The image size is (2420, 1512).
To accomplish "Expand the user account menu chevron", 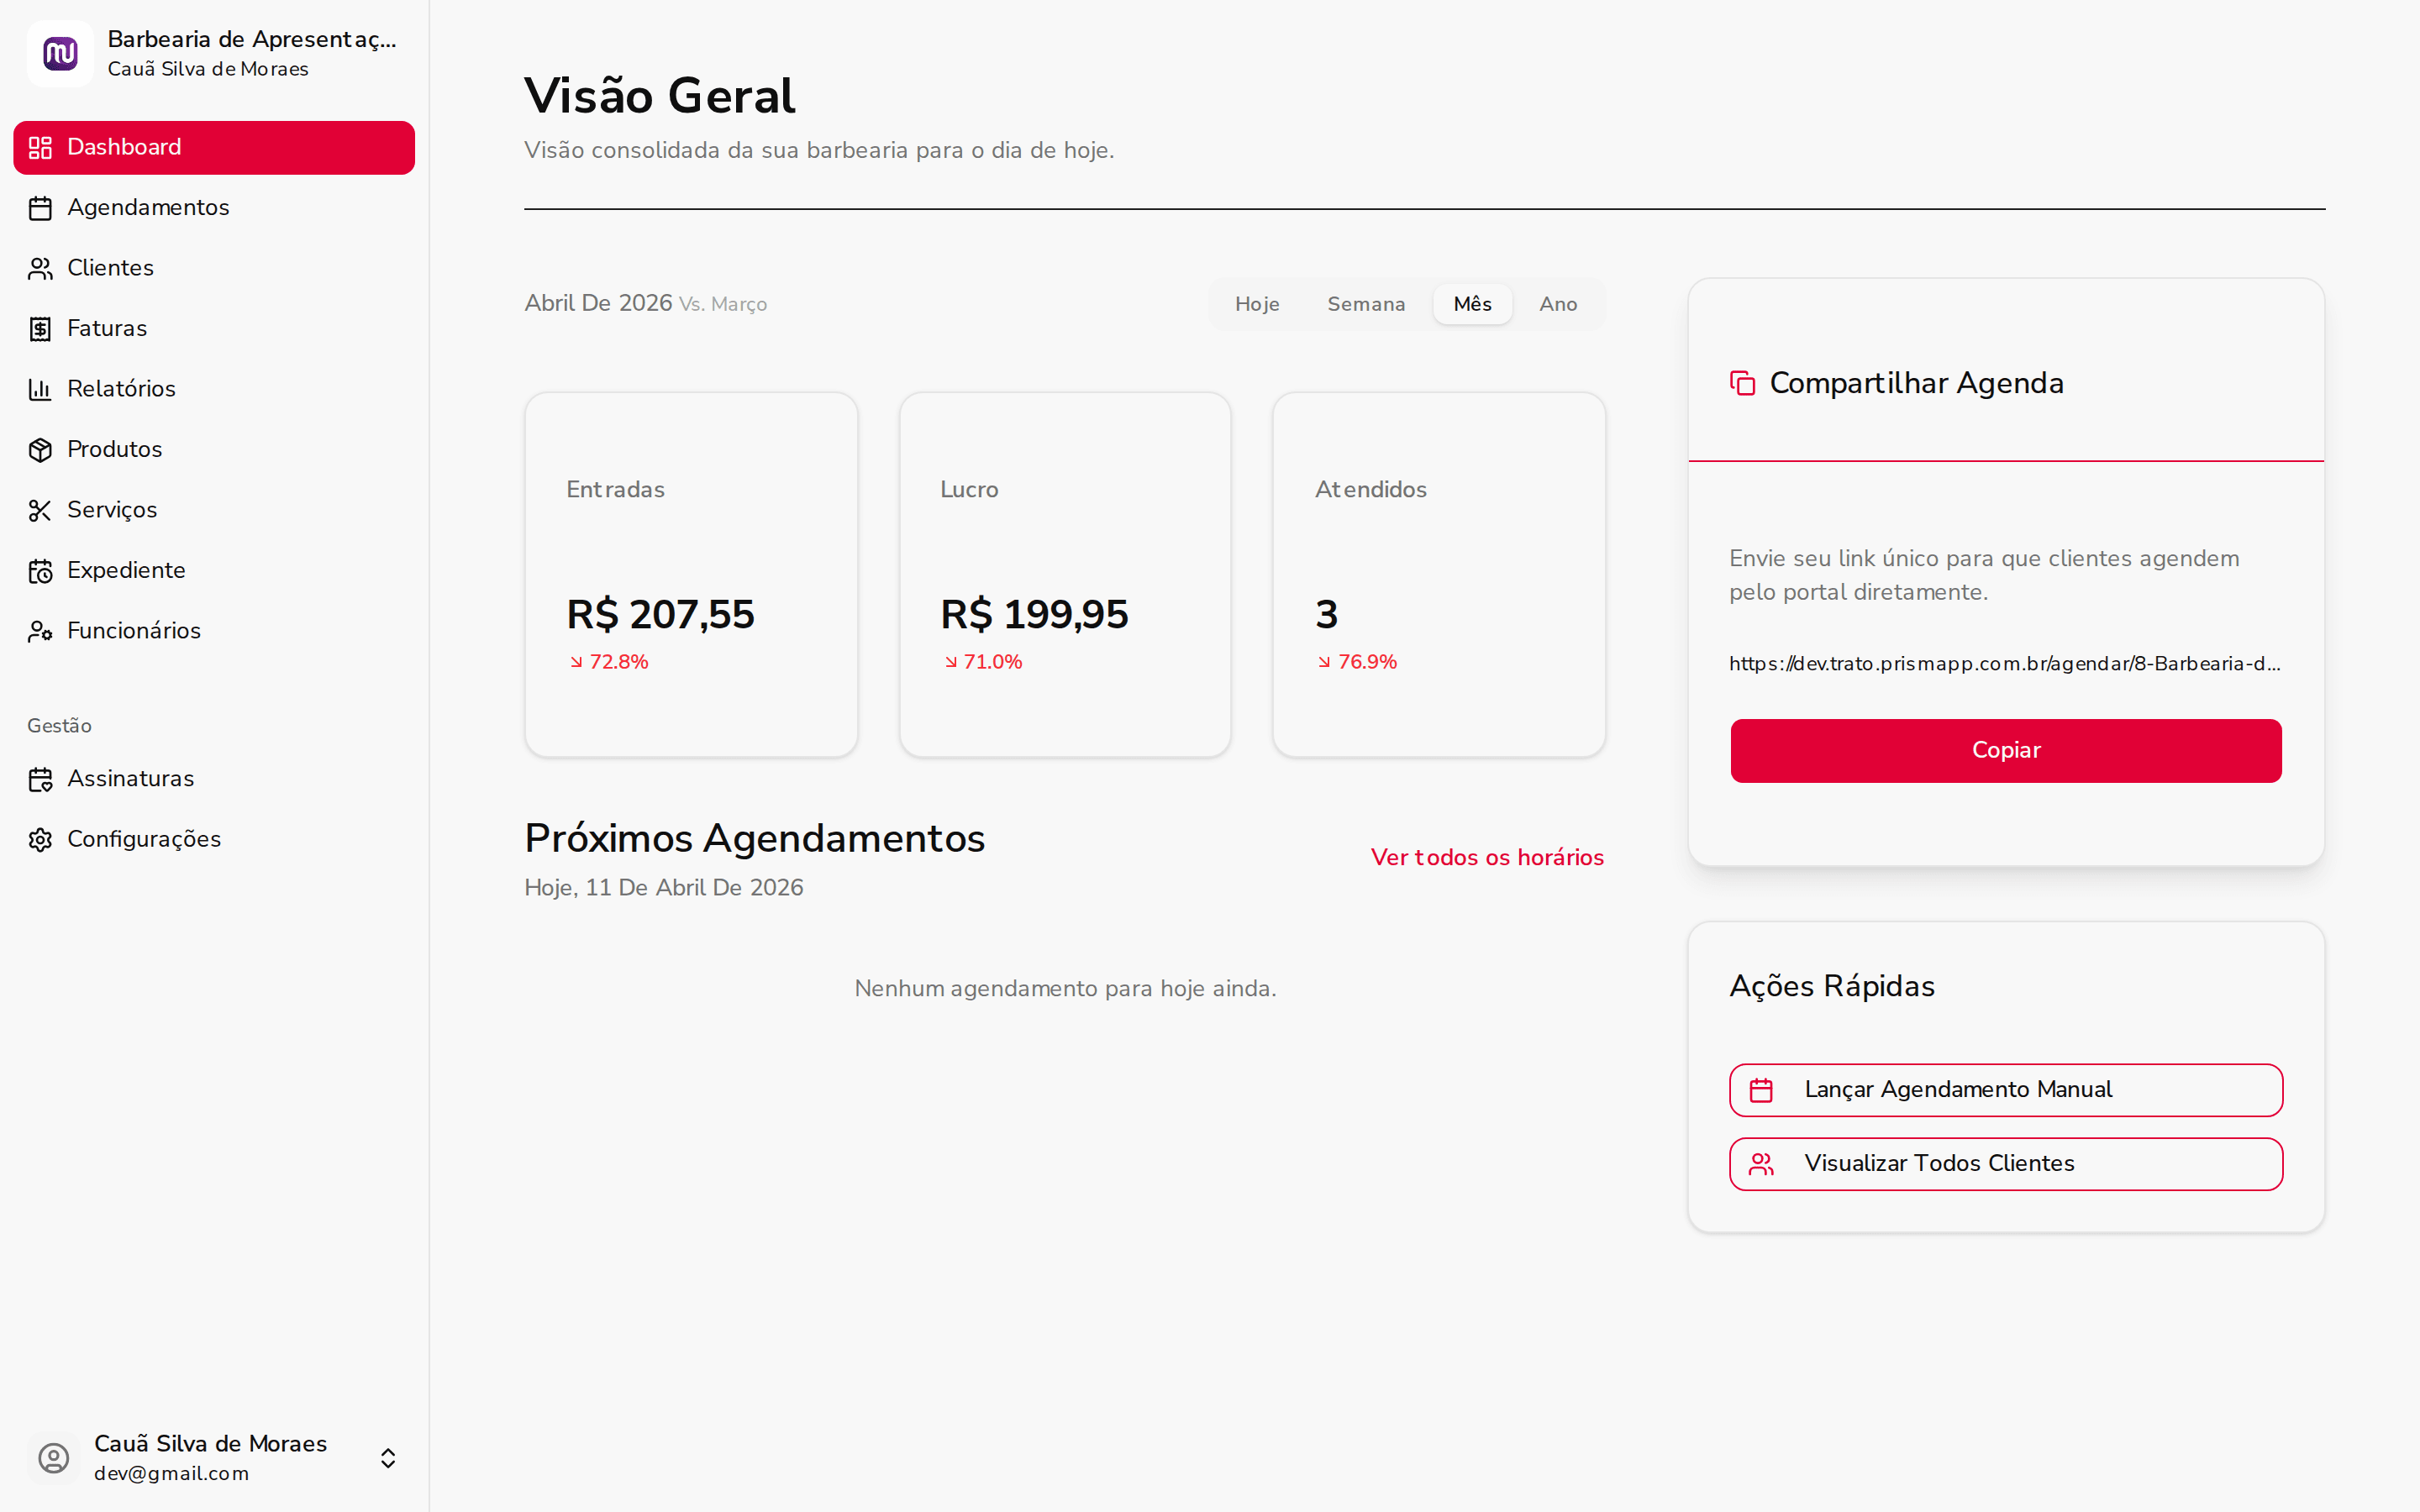I will point(388,1458).
